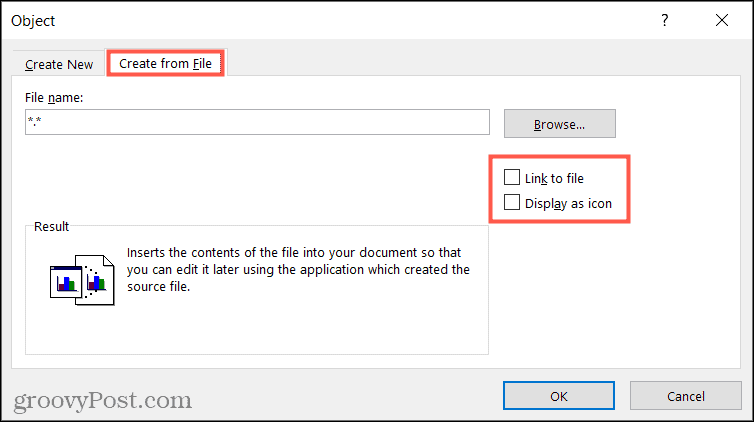Tick the Display as icon checkbox
This screenshot has height=422, width=754.
tap(512, 203)
